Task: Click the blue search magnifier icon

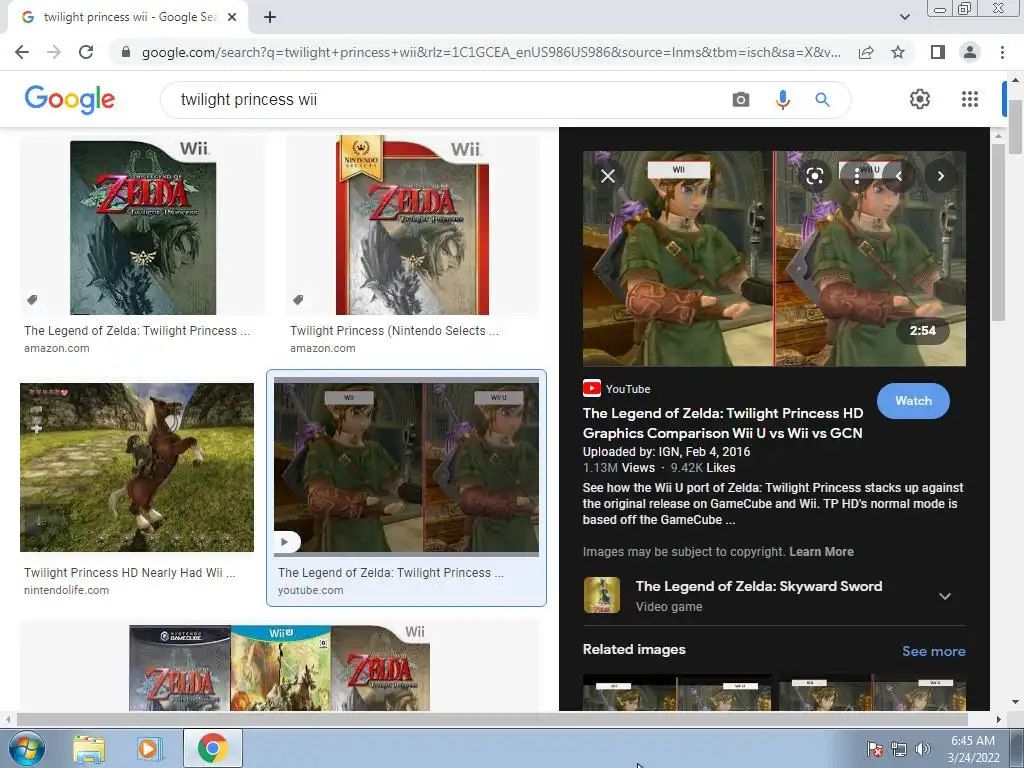Action: click(822, 100)
